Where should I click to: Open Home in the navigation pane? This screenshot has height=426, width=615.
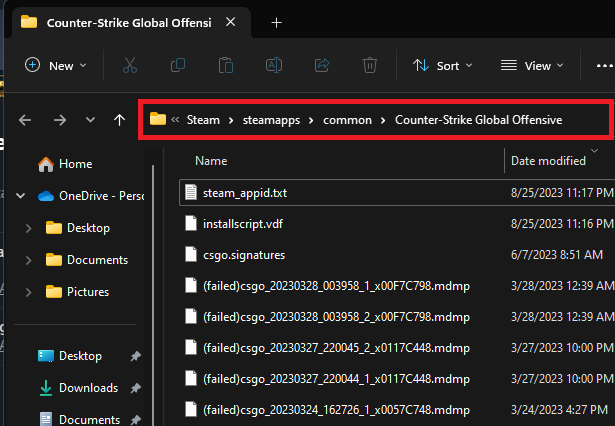click(x=75, y=164)
